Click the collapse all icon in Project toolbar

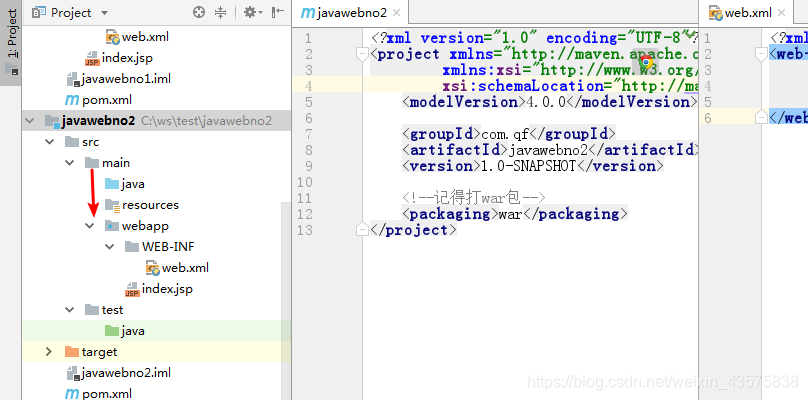tap(221, 12)
